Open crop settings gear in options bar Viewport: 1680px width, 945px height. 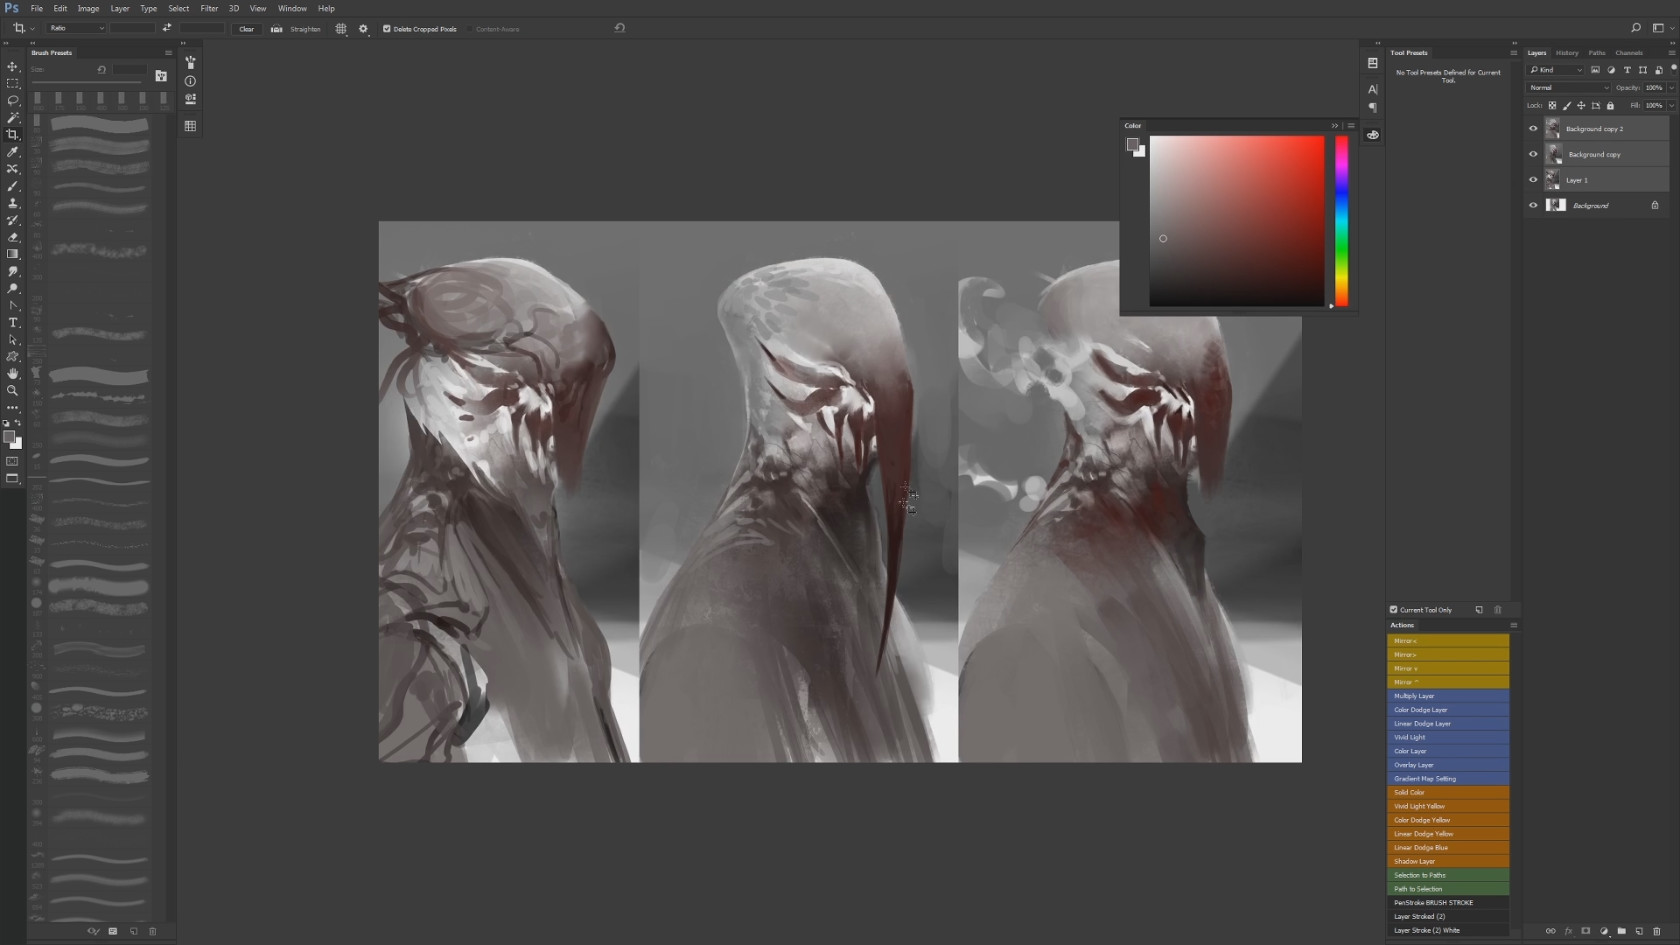pyautogui.click(x=363, y=29)
